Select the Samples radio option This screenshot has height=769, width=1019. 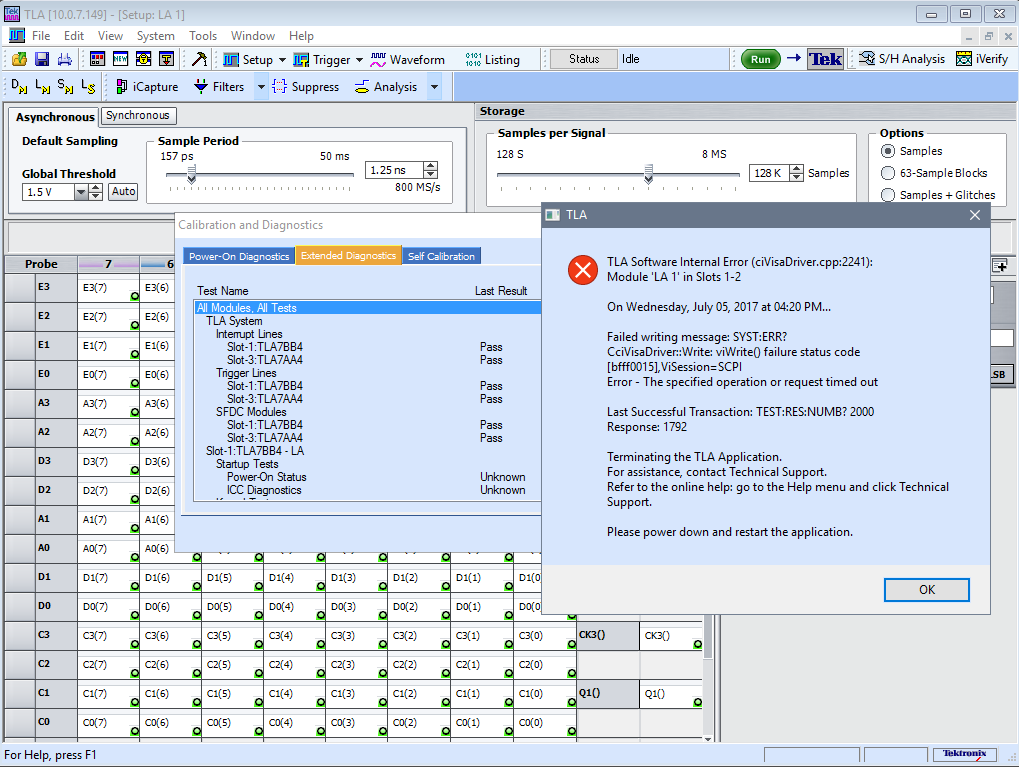[x=888, y=151]
